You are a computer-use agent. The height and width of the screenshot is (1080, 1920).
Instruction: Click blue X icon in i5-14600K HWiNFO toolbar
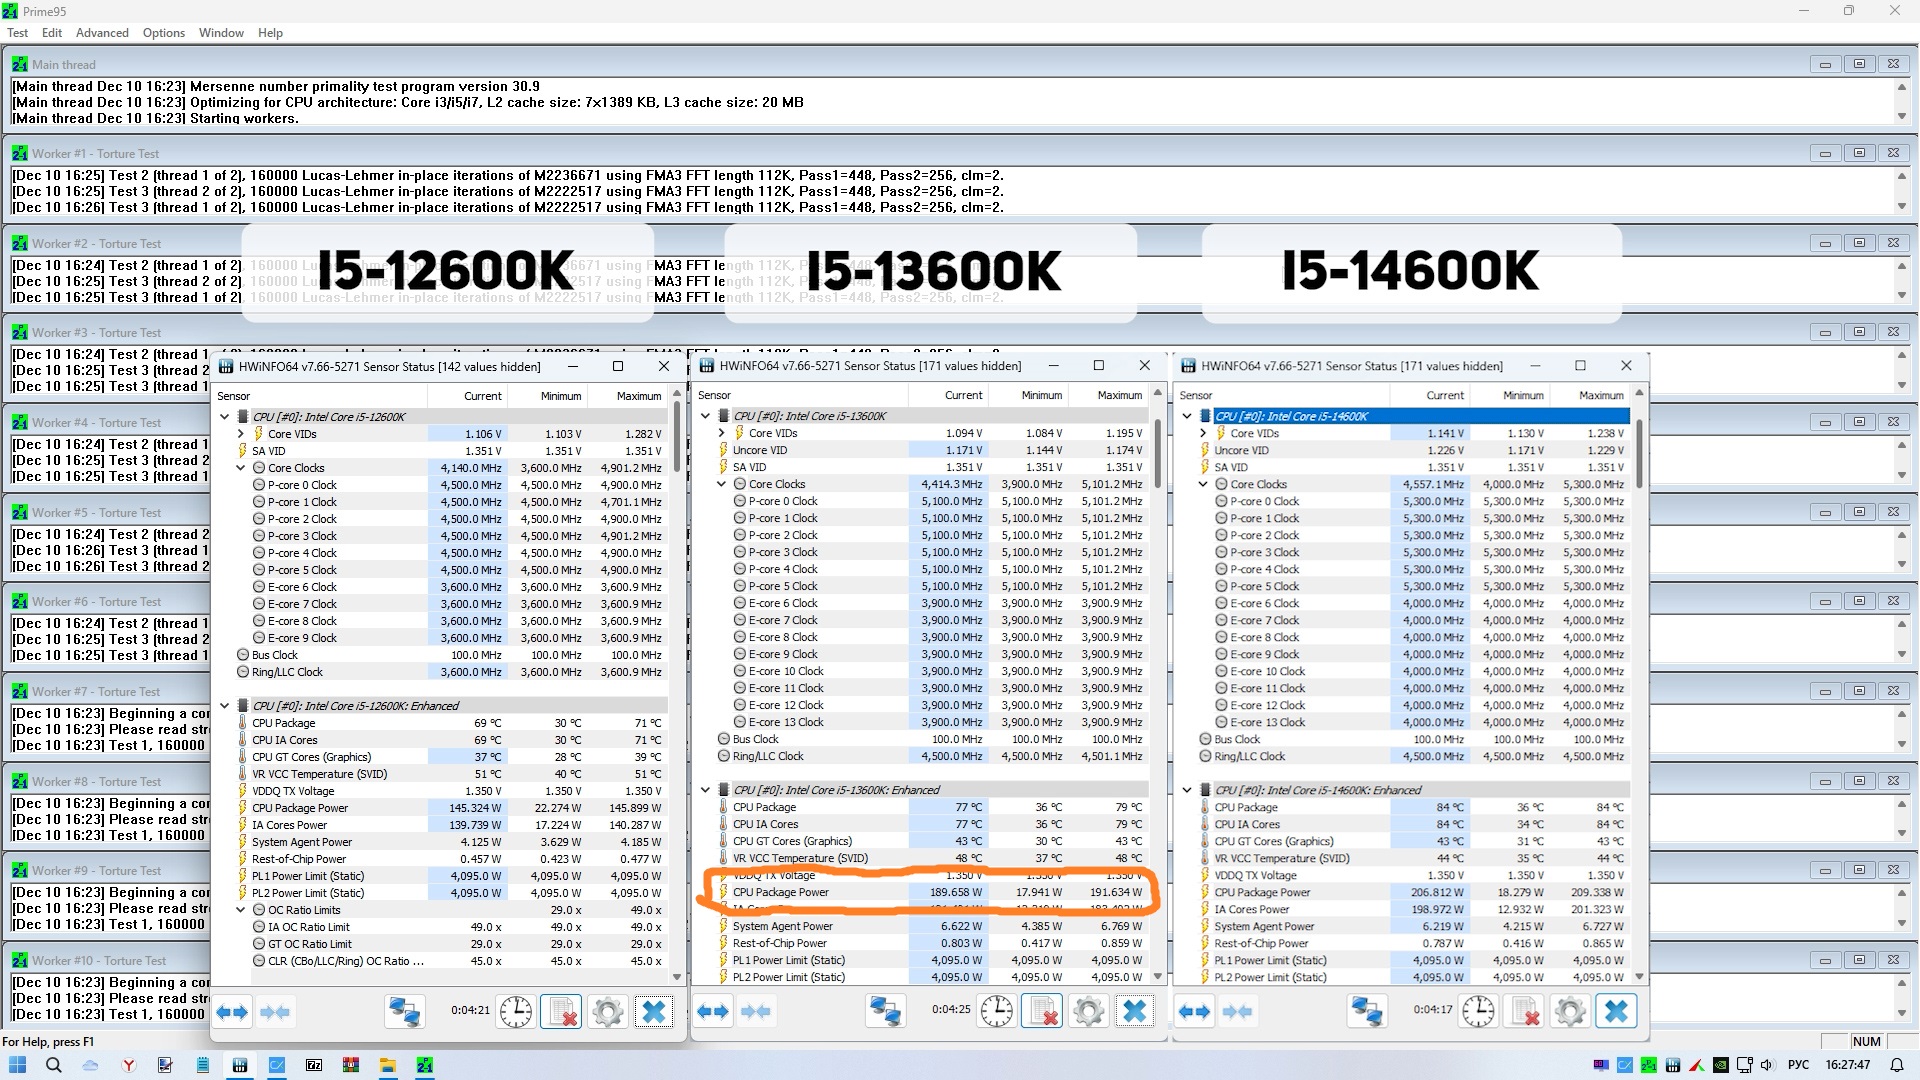click(x=1617, y=1012)
